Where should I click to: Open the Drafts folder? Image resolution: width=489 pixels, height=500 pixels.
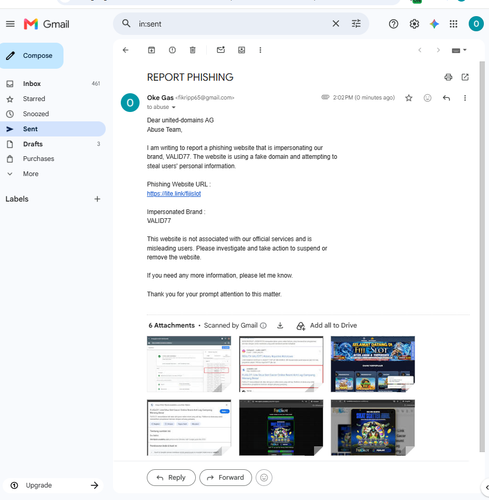tap(53, 144)
